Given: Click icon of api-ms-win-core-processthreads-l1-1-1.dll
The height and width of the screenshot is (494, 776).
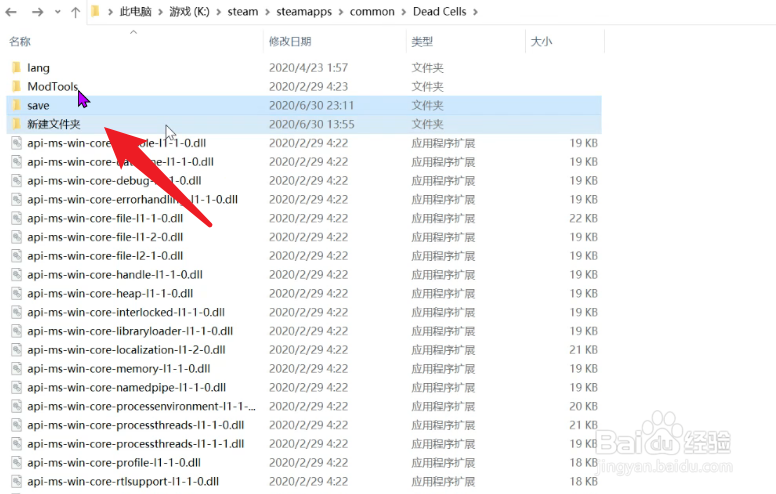Looking at the screenshot, I should pos(16,444).
